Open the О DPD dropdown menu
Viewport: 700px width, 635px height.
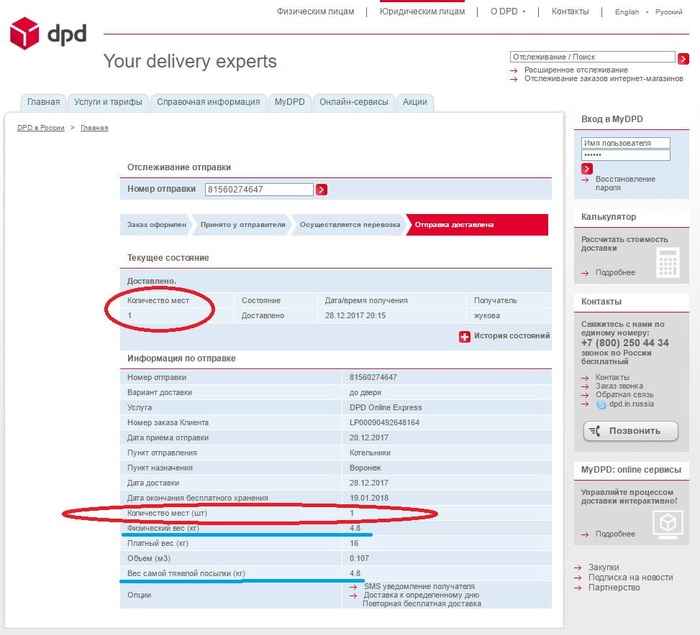(507, 12)
